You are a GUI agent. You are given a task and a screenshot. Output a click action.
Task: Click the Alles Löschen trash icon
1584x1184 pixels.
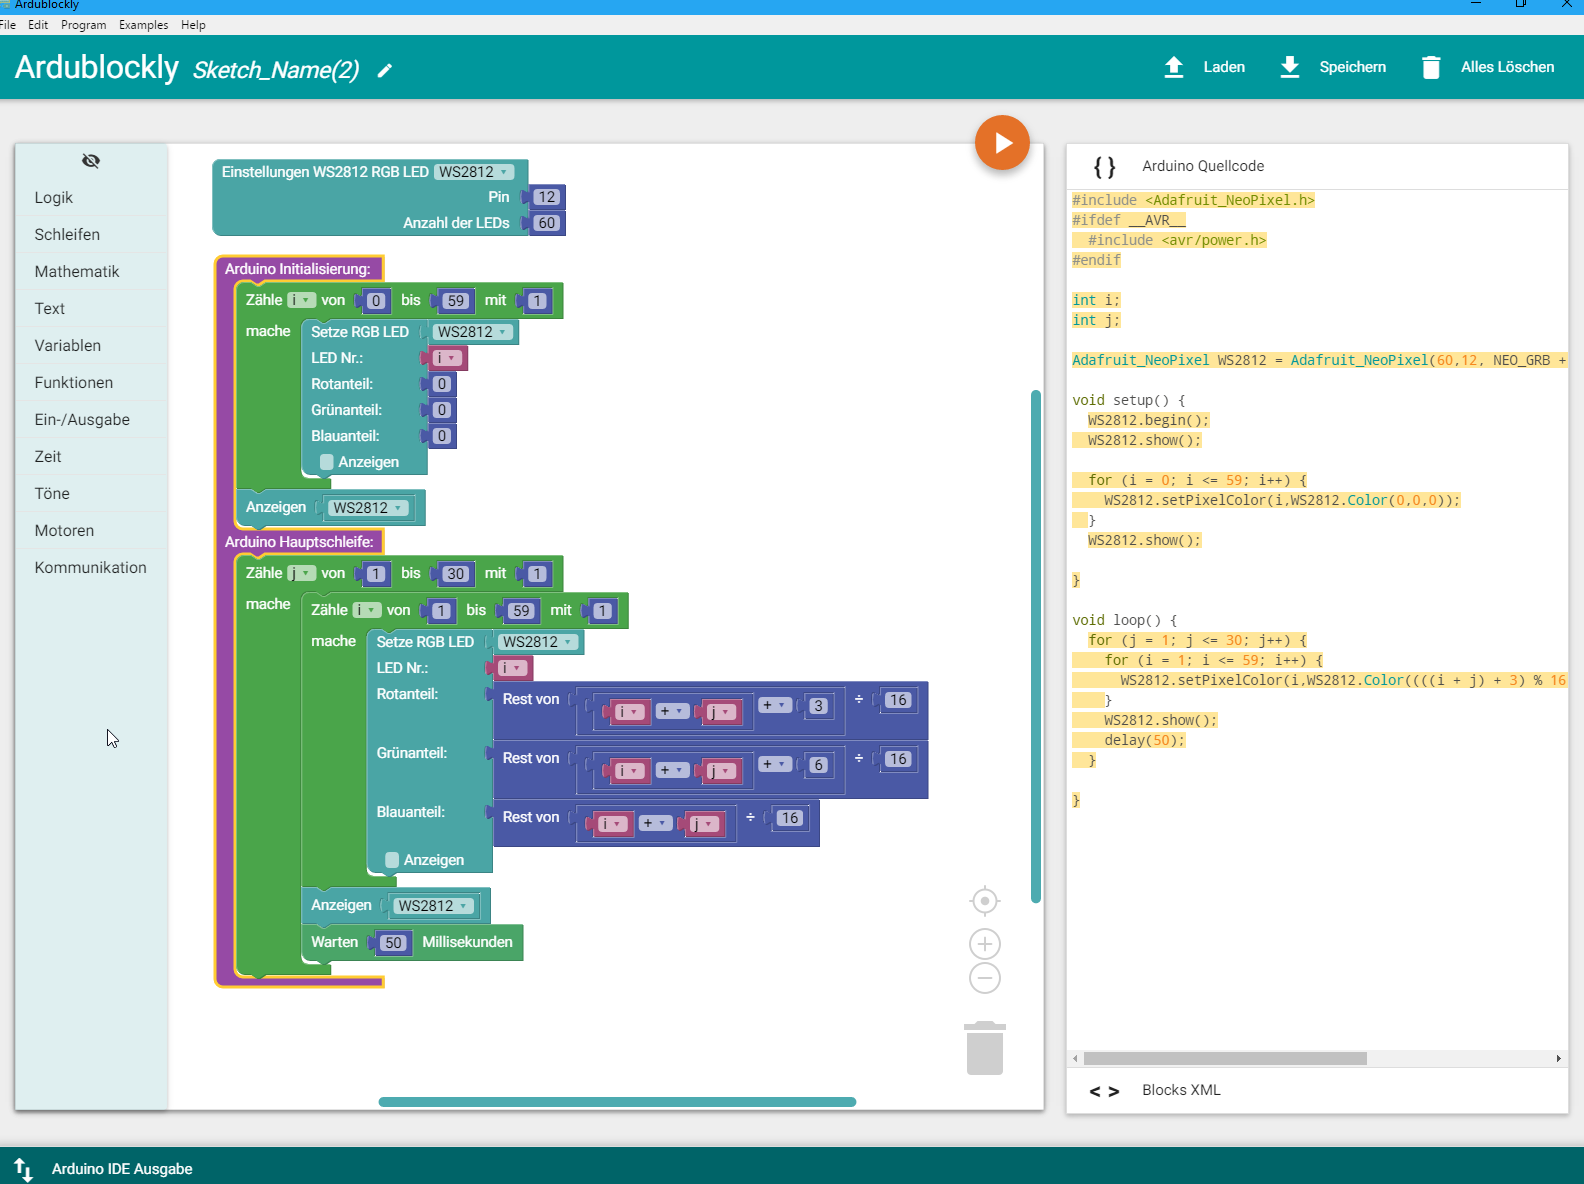coord(1431,67)
